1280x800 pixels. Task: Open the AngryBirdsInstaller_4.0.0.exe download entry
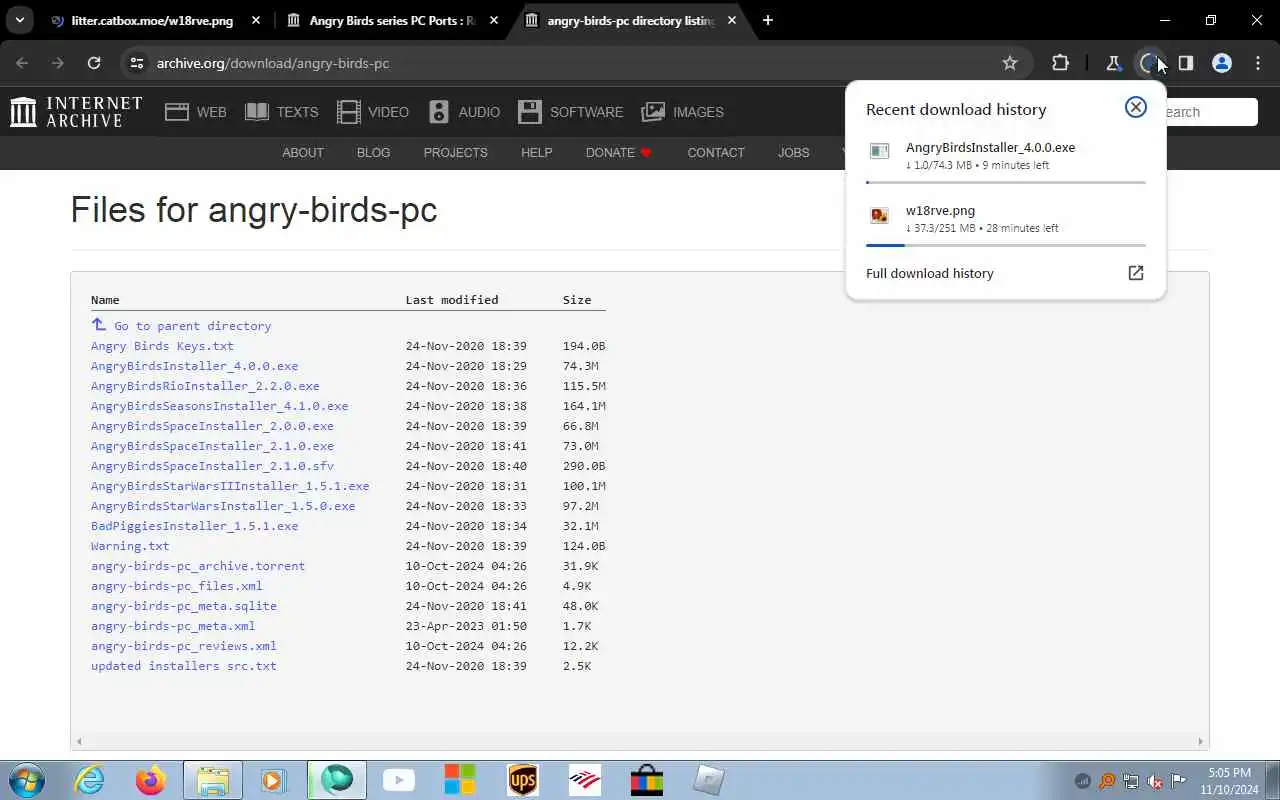pyautogui.click(x=1005, y=155)
